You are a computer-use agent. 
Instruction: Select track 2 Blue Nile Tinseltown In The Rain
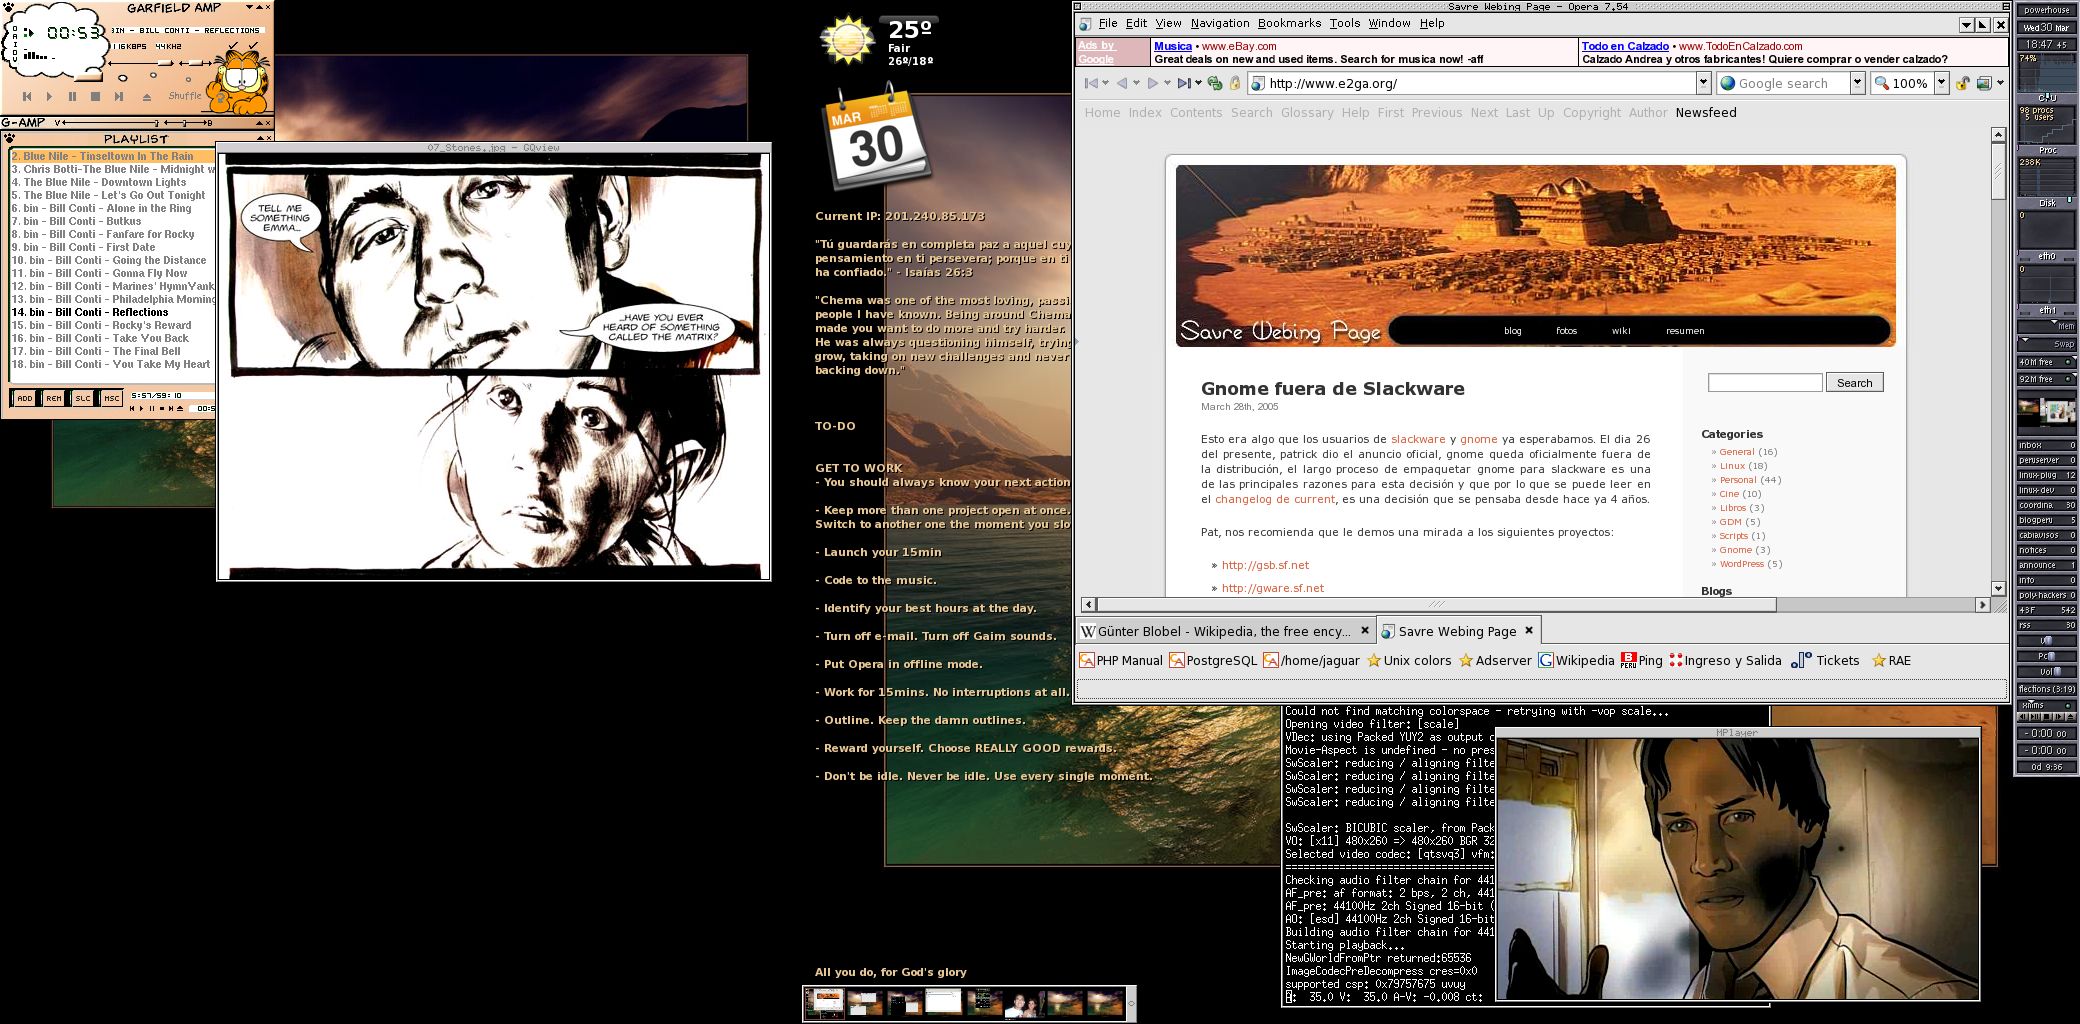[x=112, y=156]
